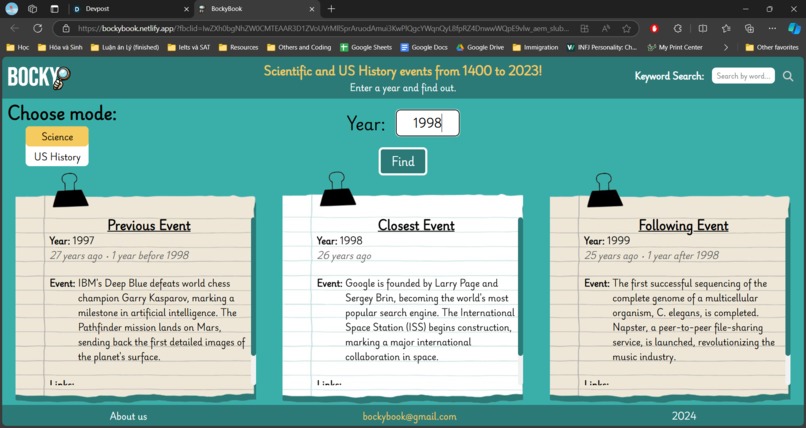Open the INFJ Personality bookmark
This screenshot has height=428, width=806.
point(601,47)
